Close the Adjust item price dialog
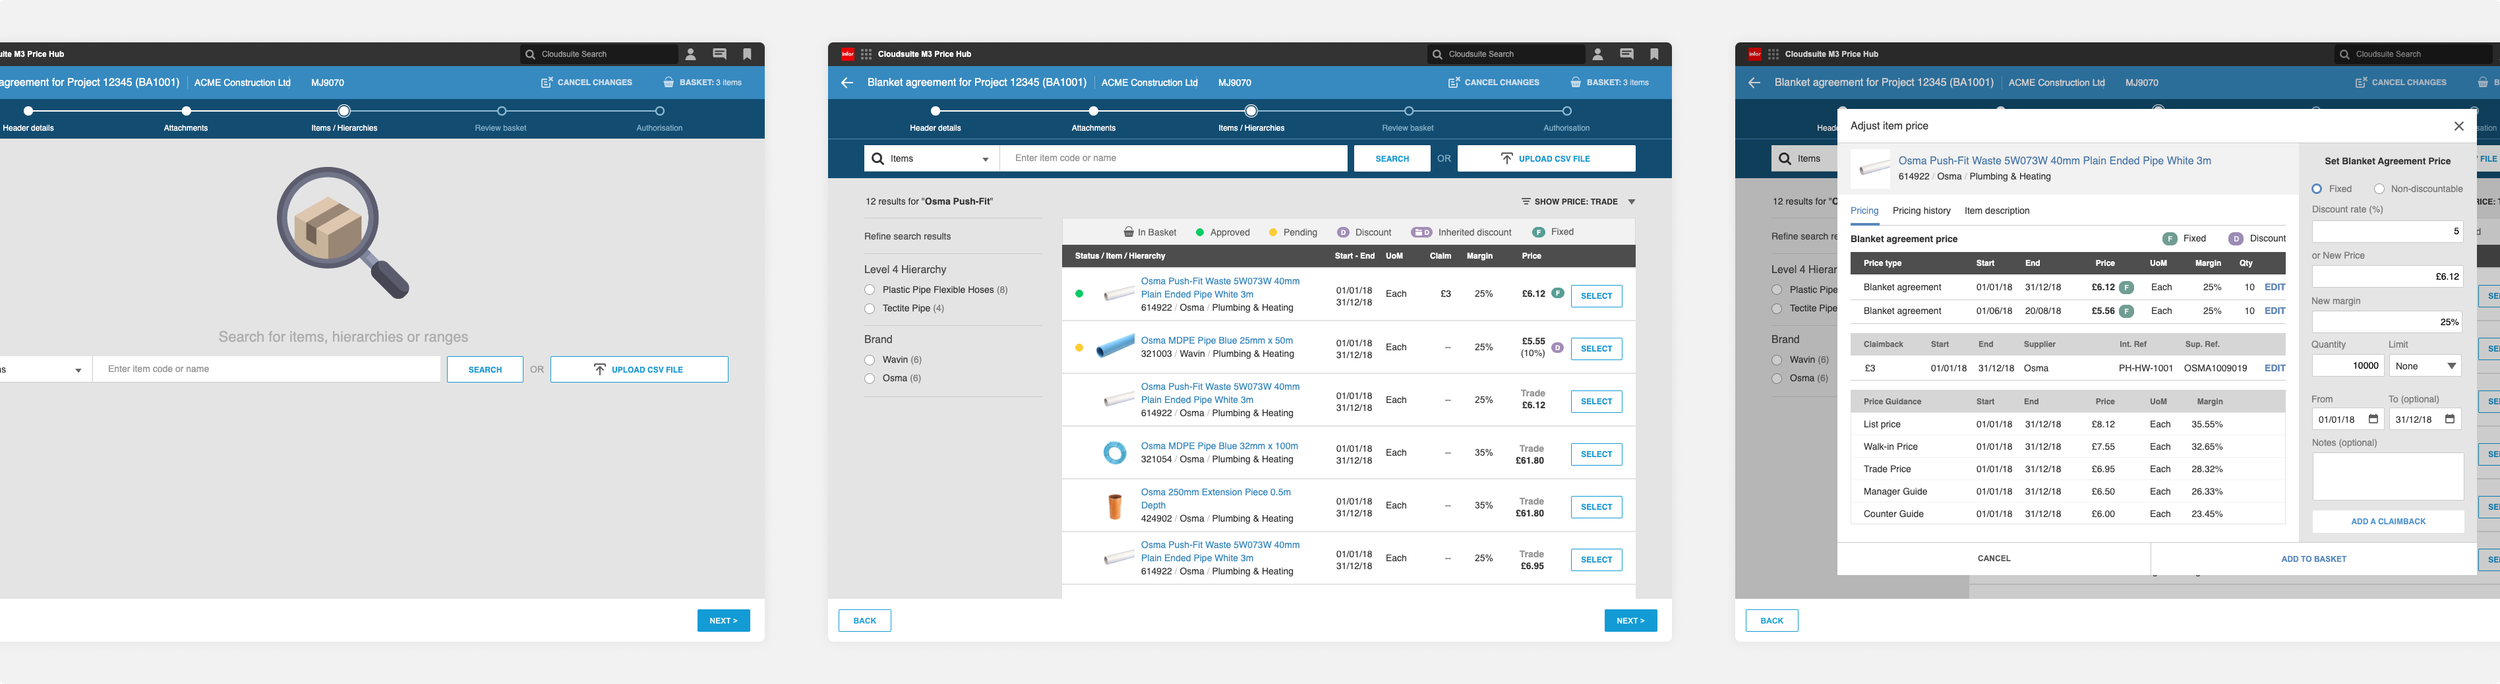Viewport: 2500px width, 684px height. (2459, 126)
